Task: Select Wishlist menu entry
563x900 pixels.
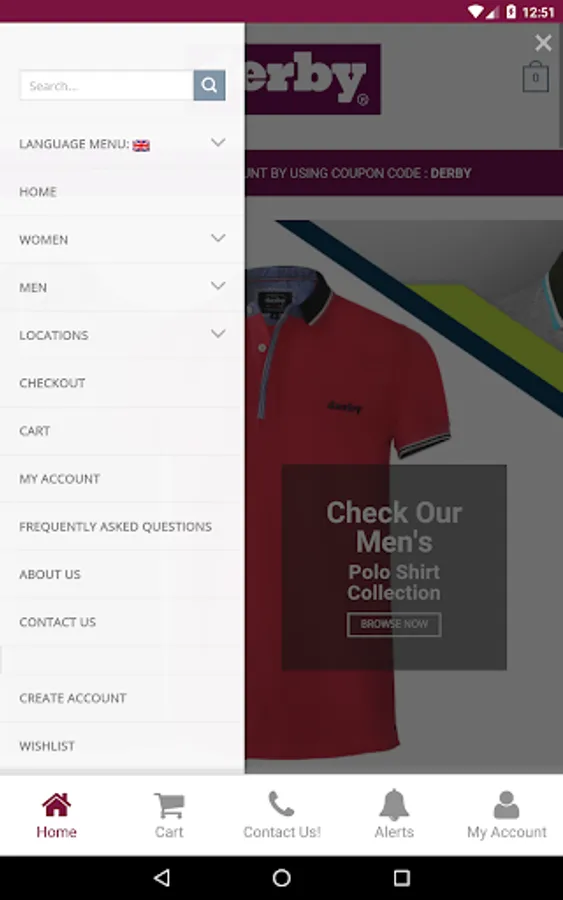Action: (x=47, y=746)
